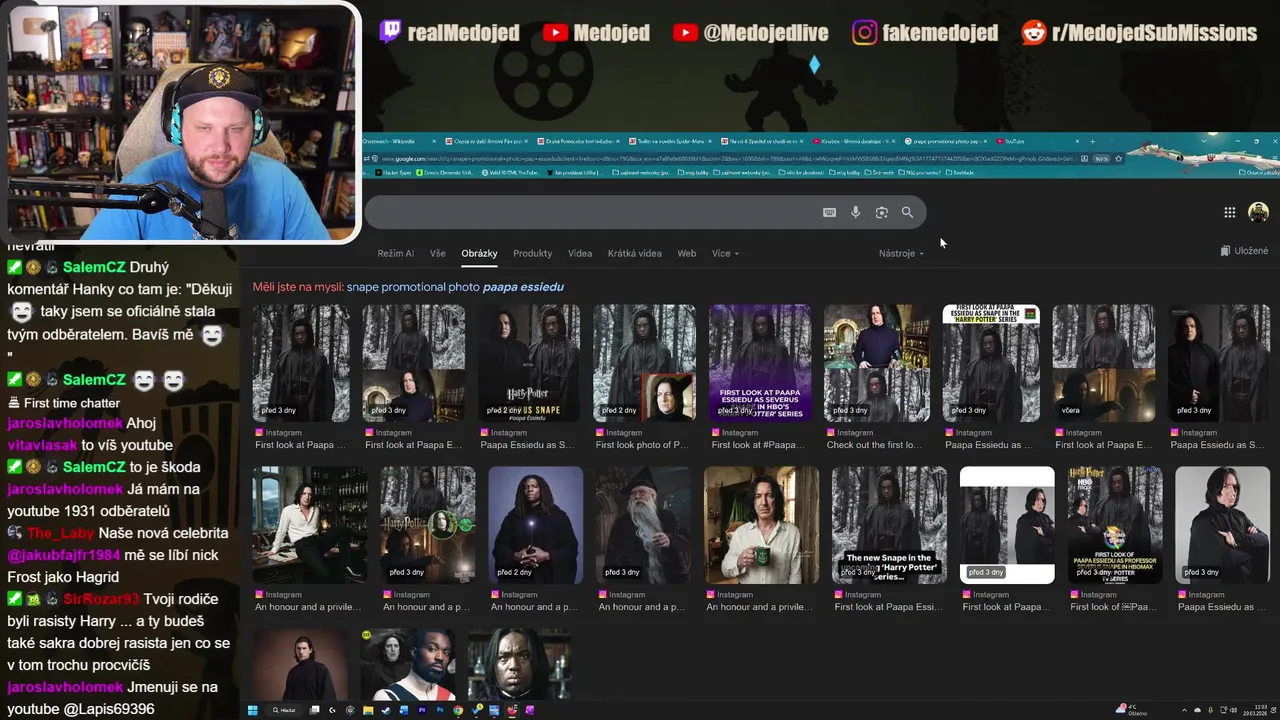Open The new Snape in the upcoming series thumbnail

(x=889, y=525)
